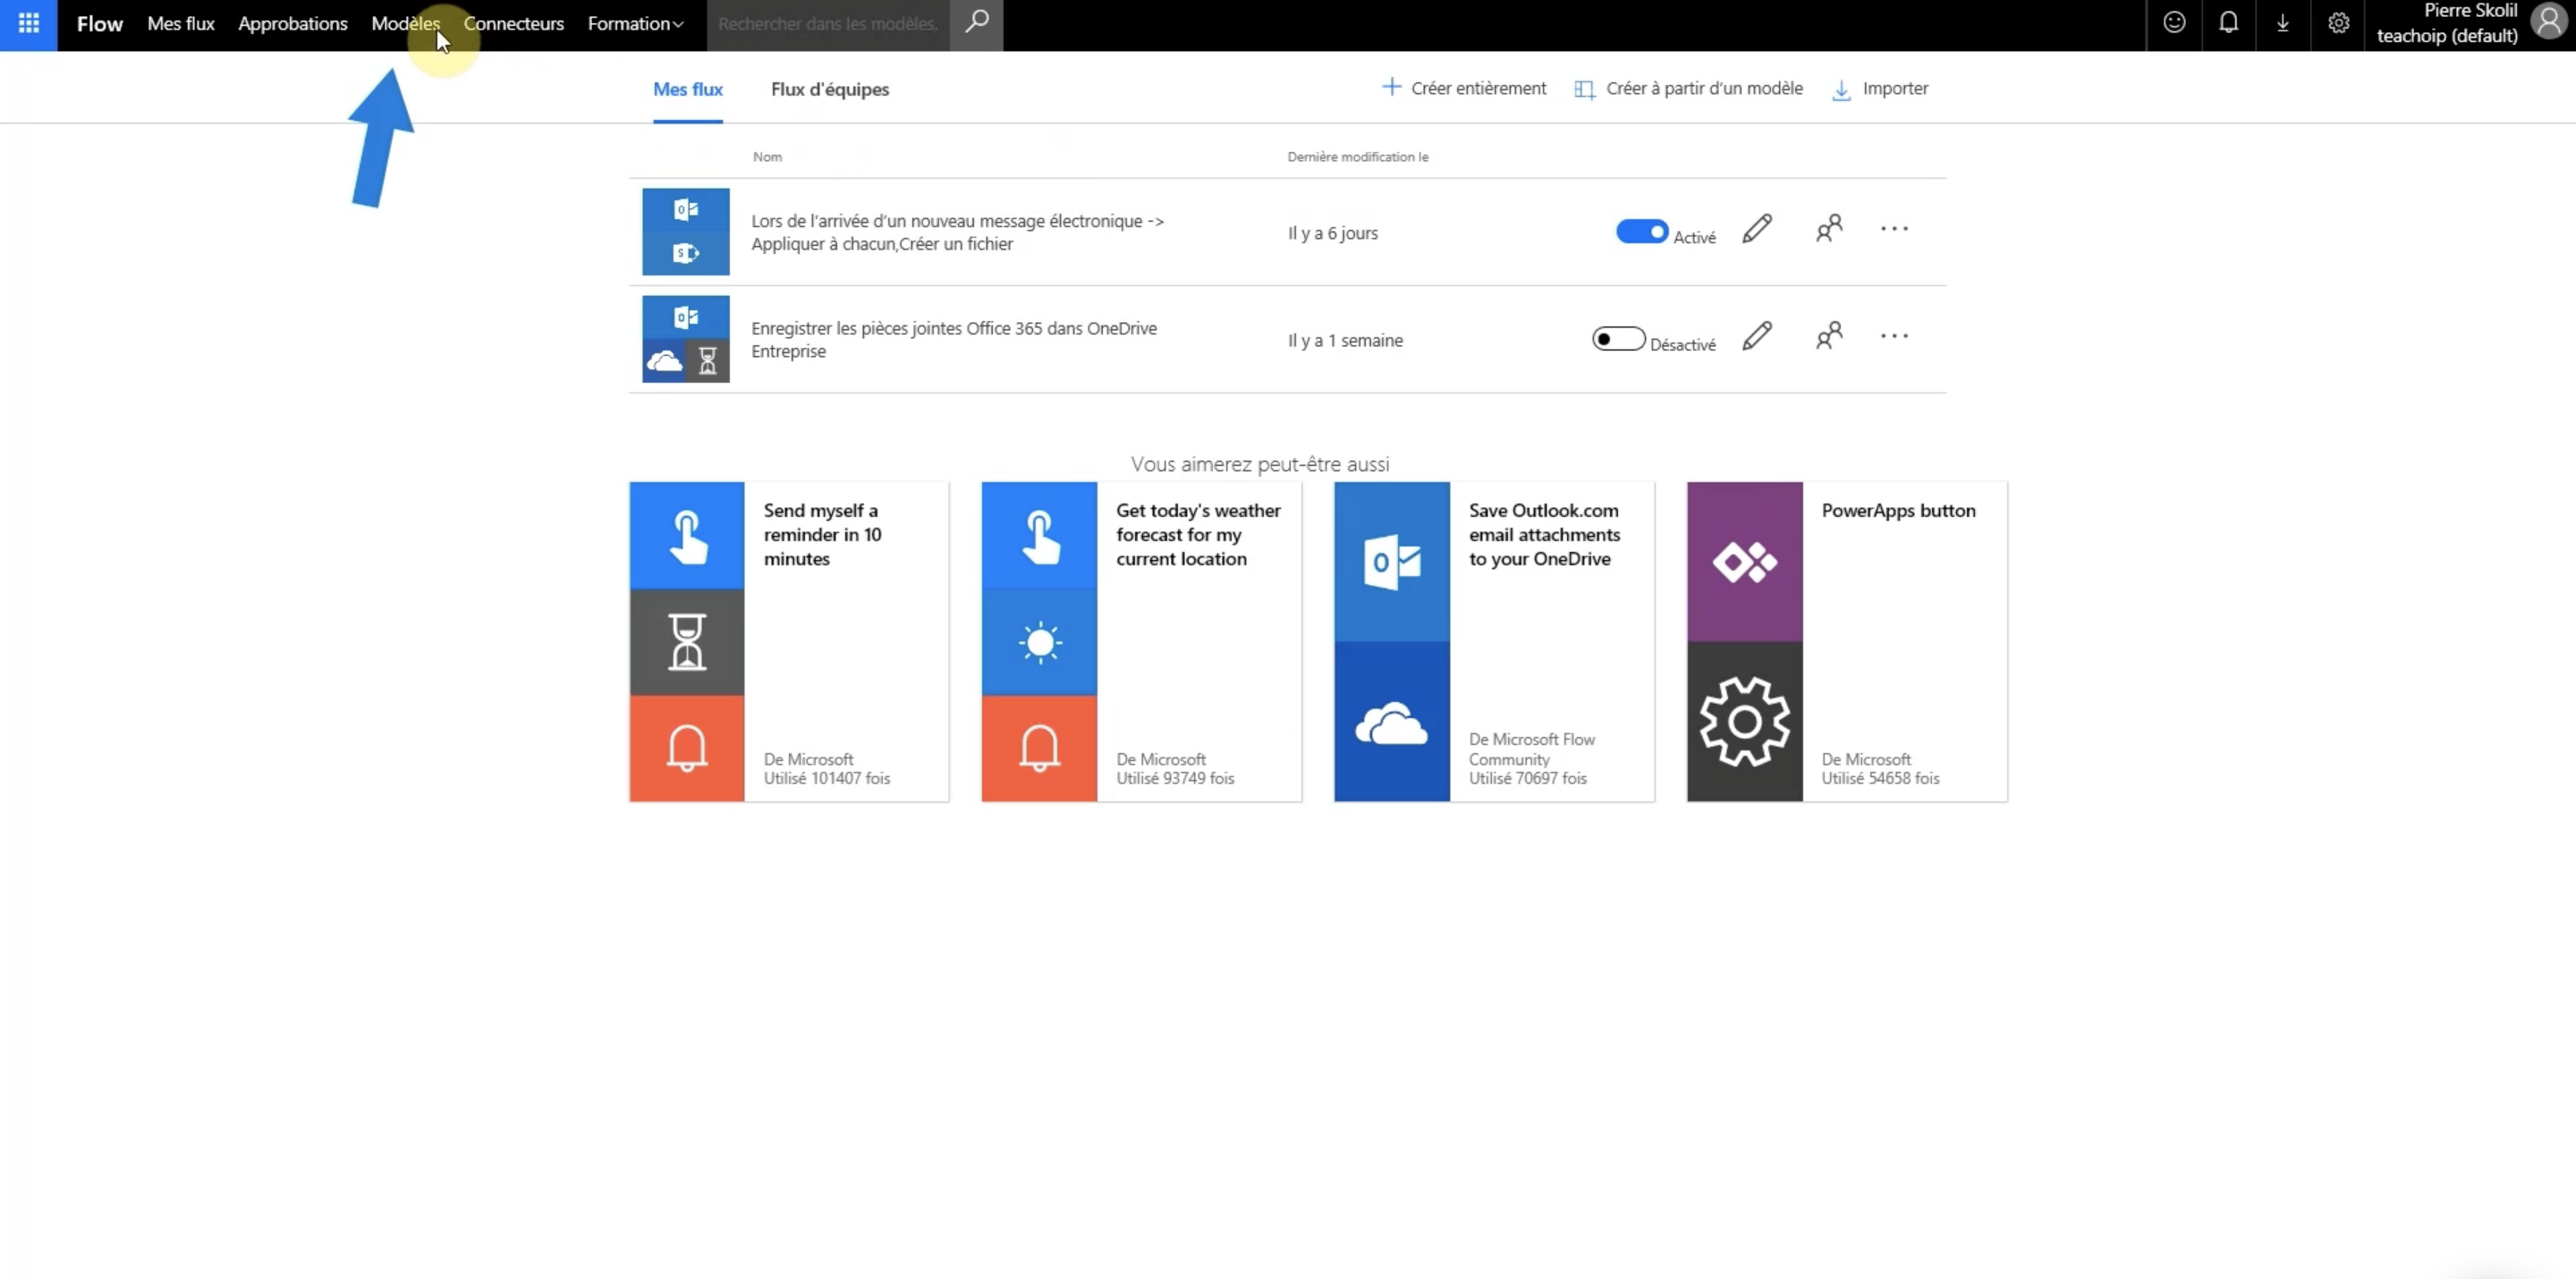2576x1279 pixels.
Task: Click the hourglass icon on reminder template
Action: tap(687, 642)
